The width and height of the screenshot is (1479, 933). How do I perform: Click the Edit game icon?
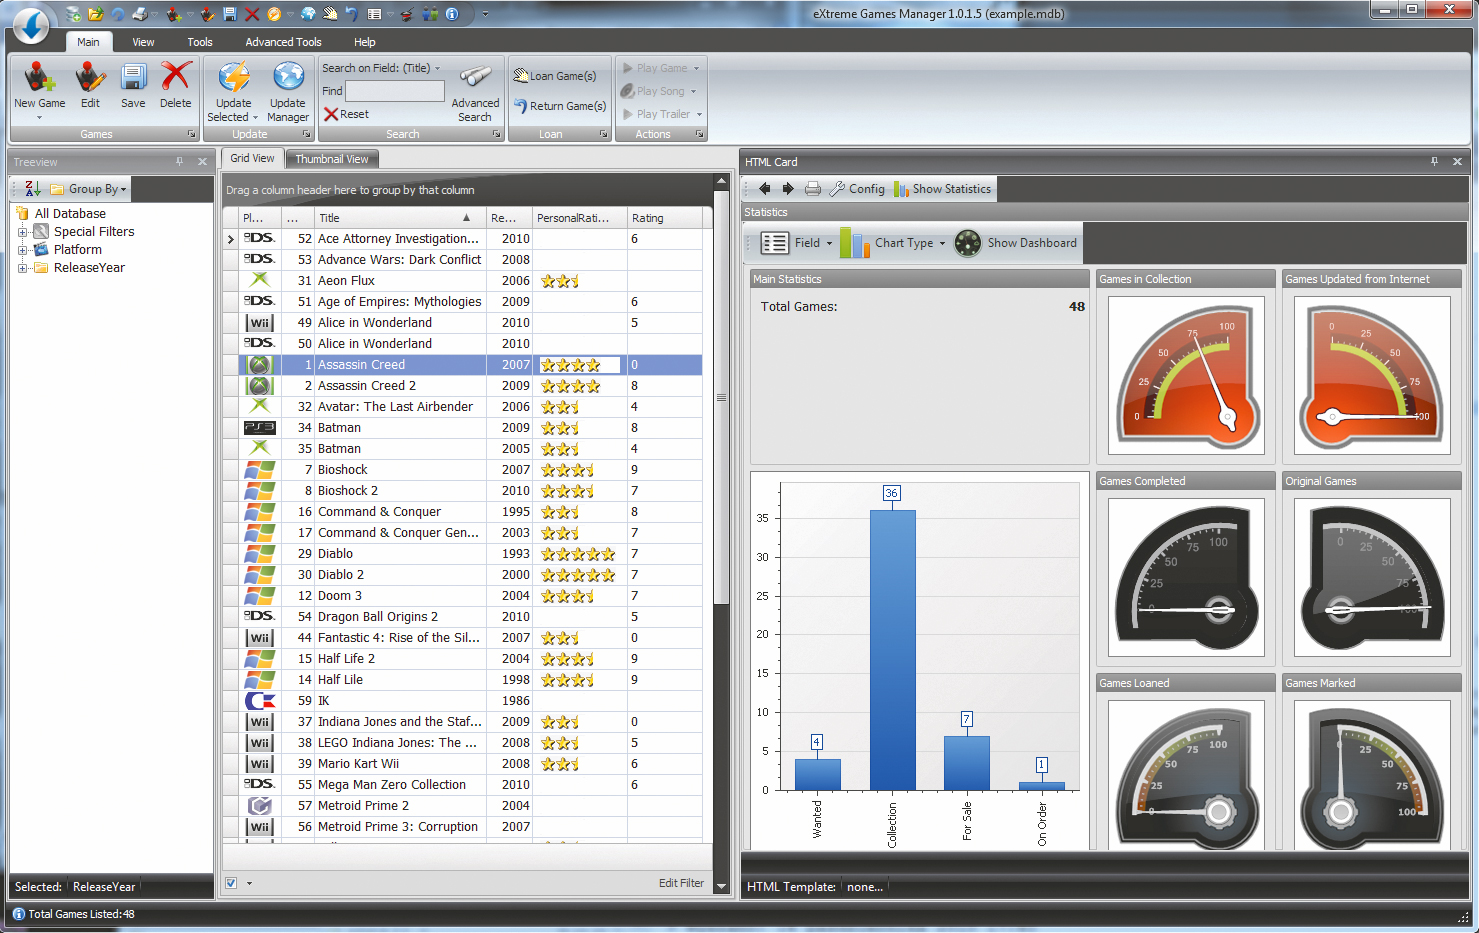(x=90, y=78)
